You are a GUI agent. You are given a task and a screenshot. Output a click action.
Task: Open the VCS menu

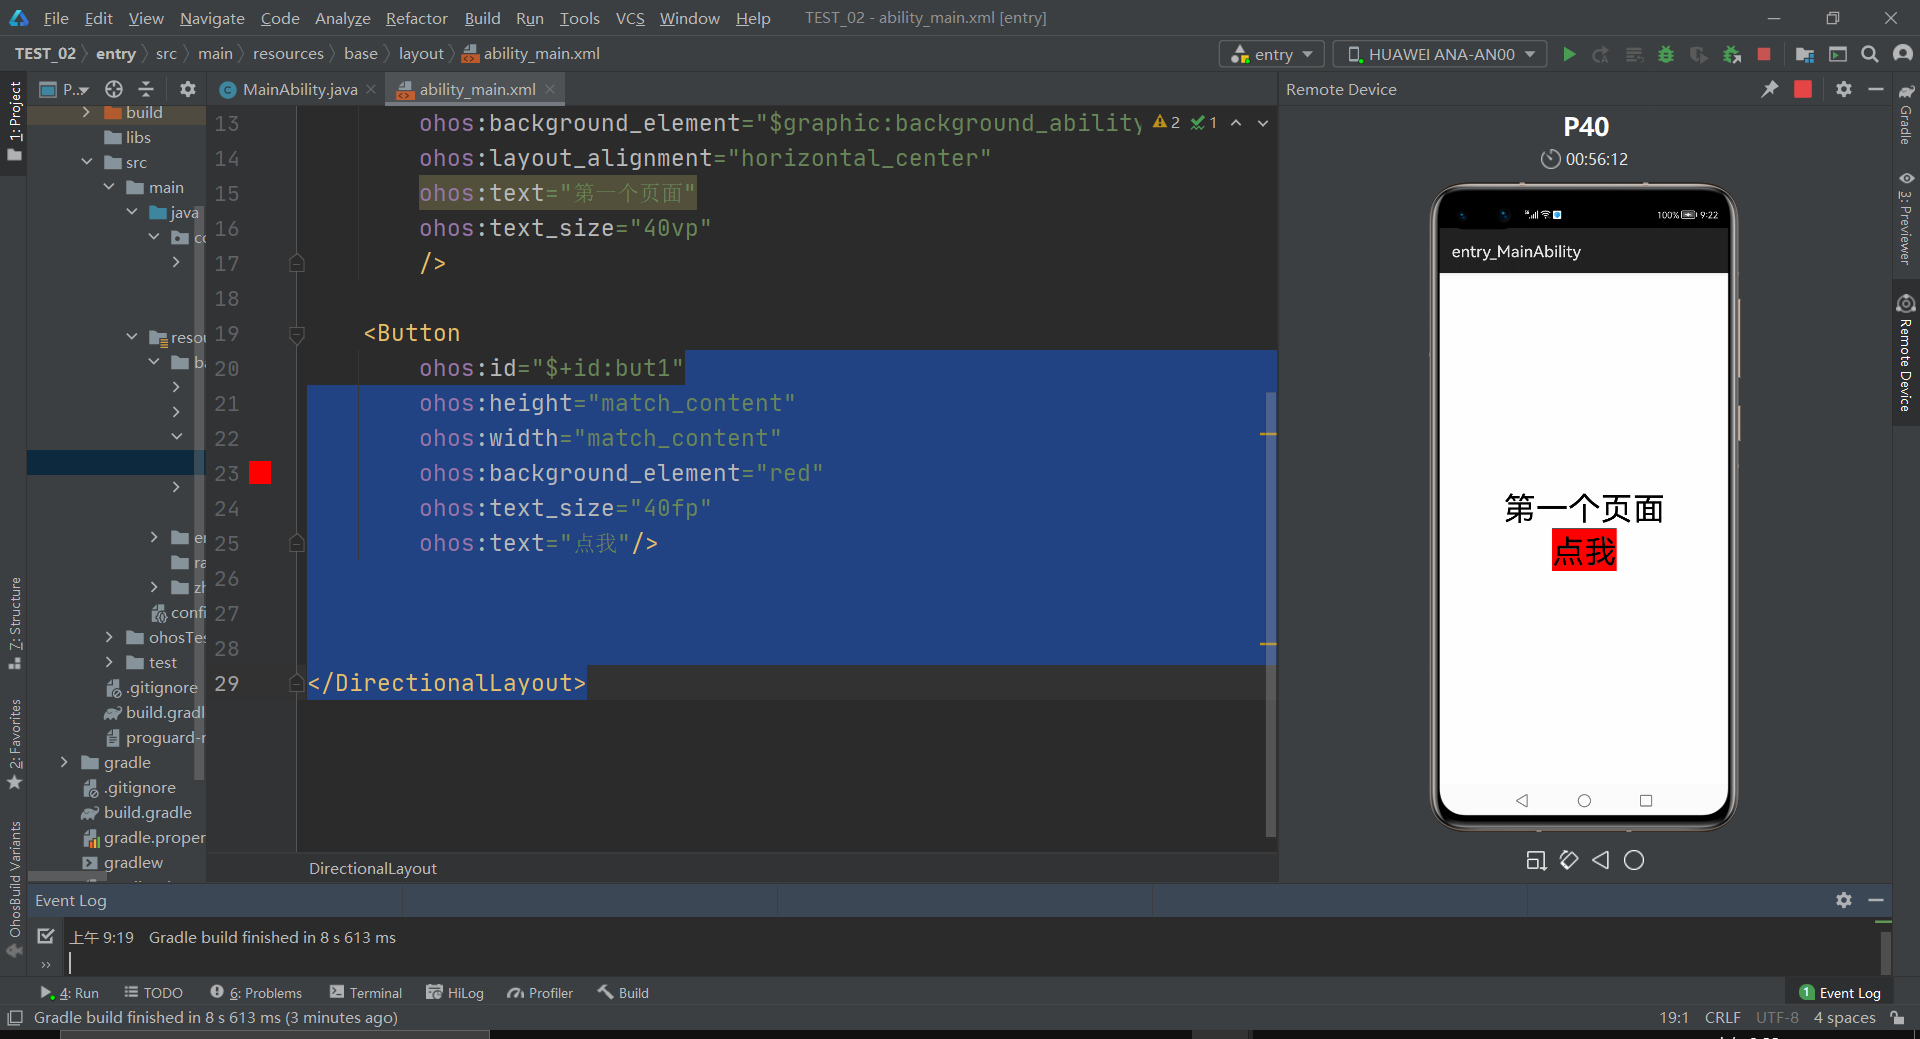pos(630,18)
